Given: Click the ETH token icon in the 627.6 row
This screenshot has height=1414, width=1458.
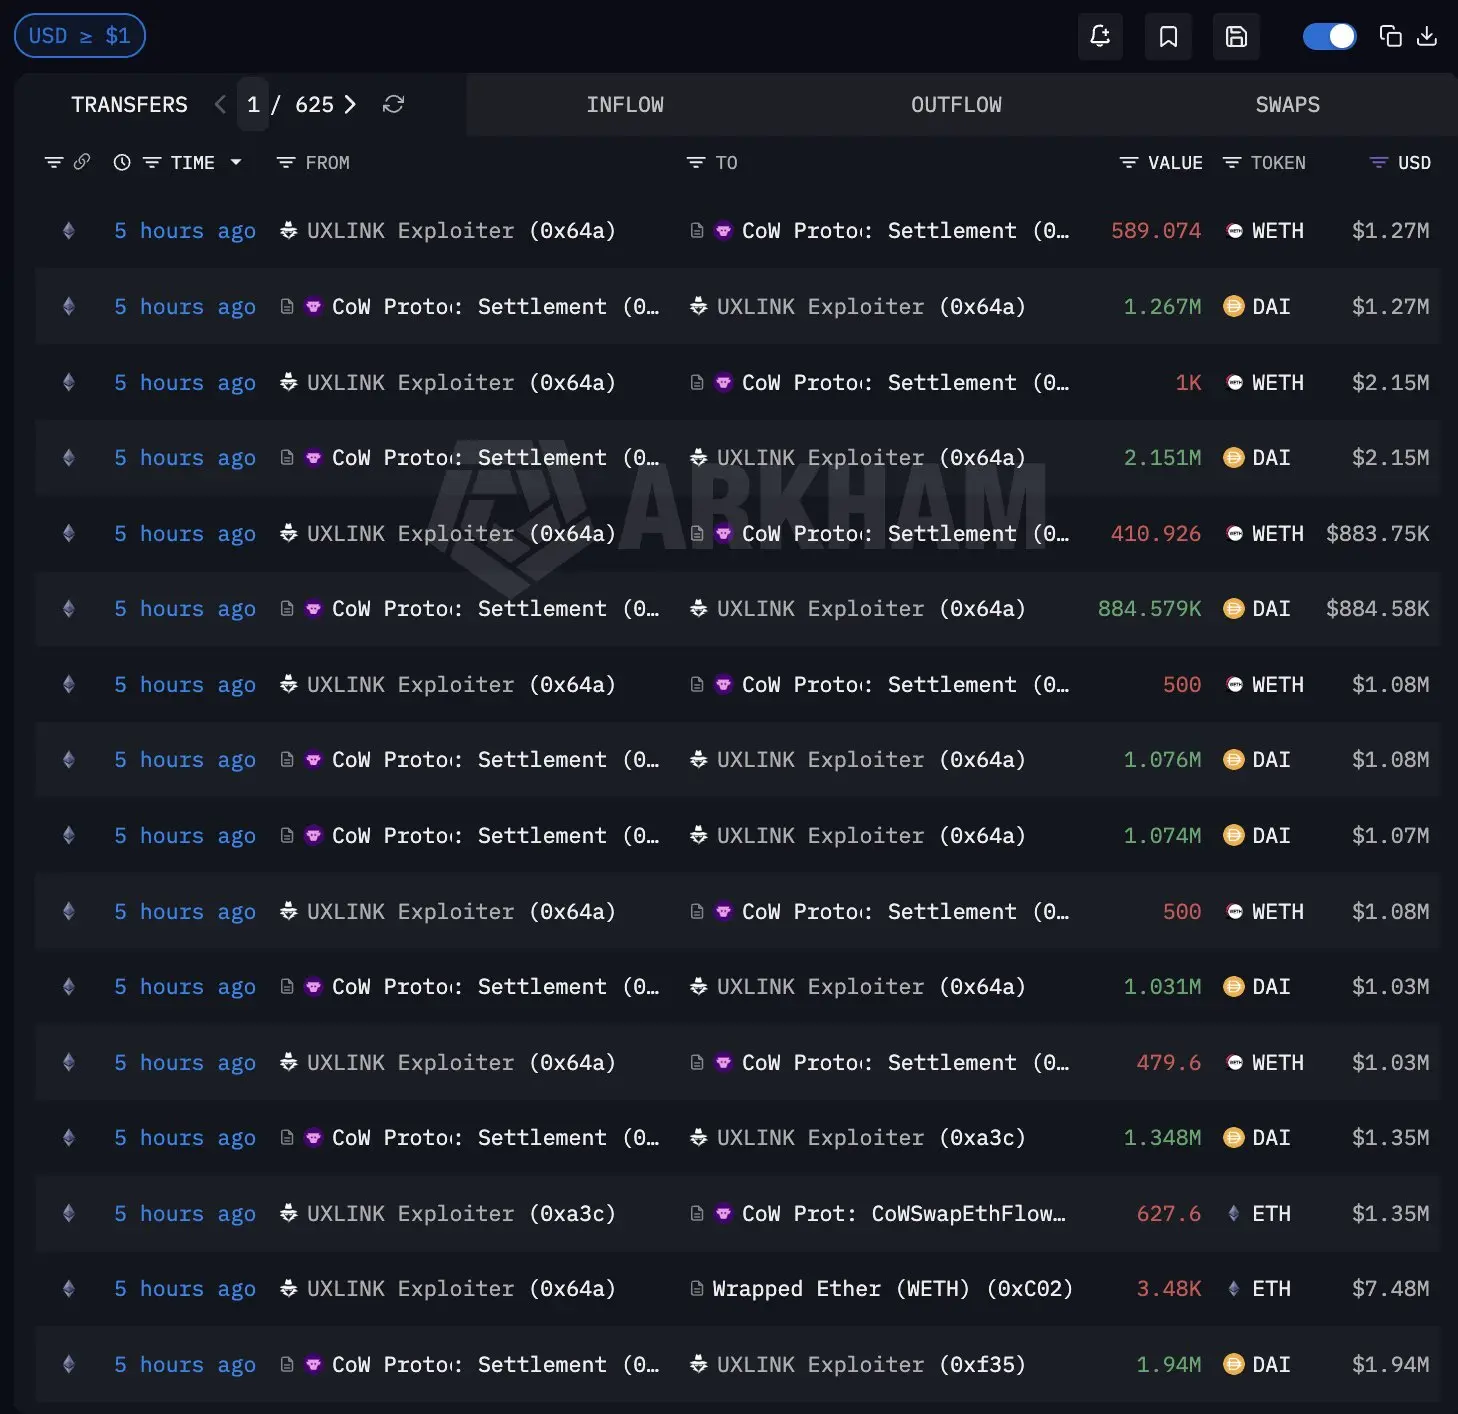Looking at the screenshot, I should coord(1234,1213).
